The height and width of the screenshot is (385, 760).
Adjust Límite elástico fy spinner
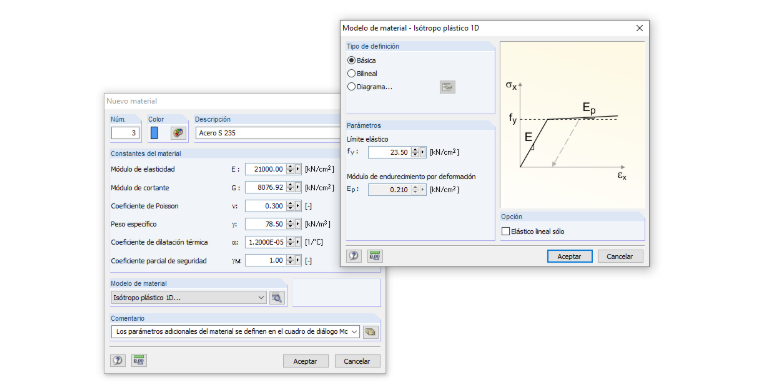415,152
